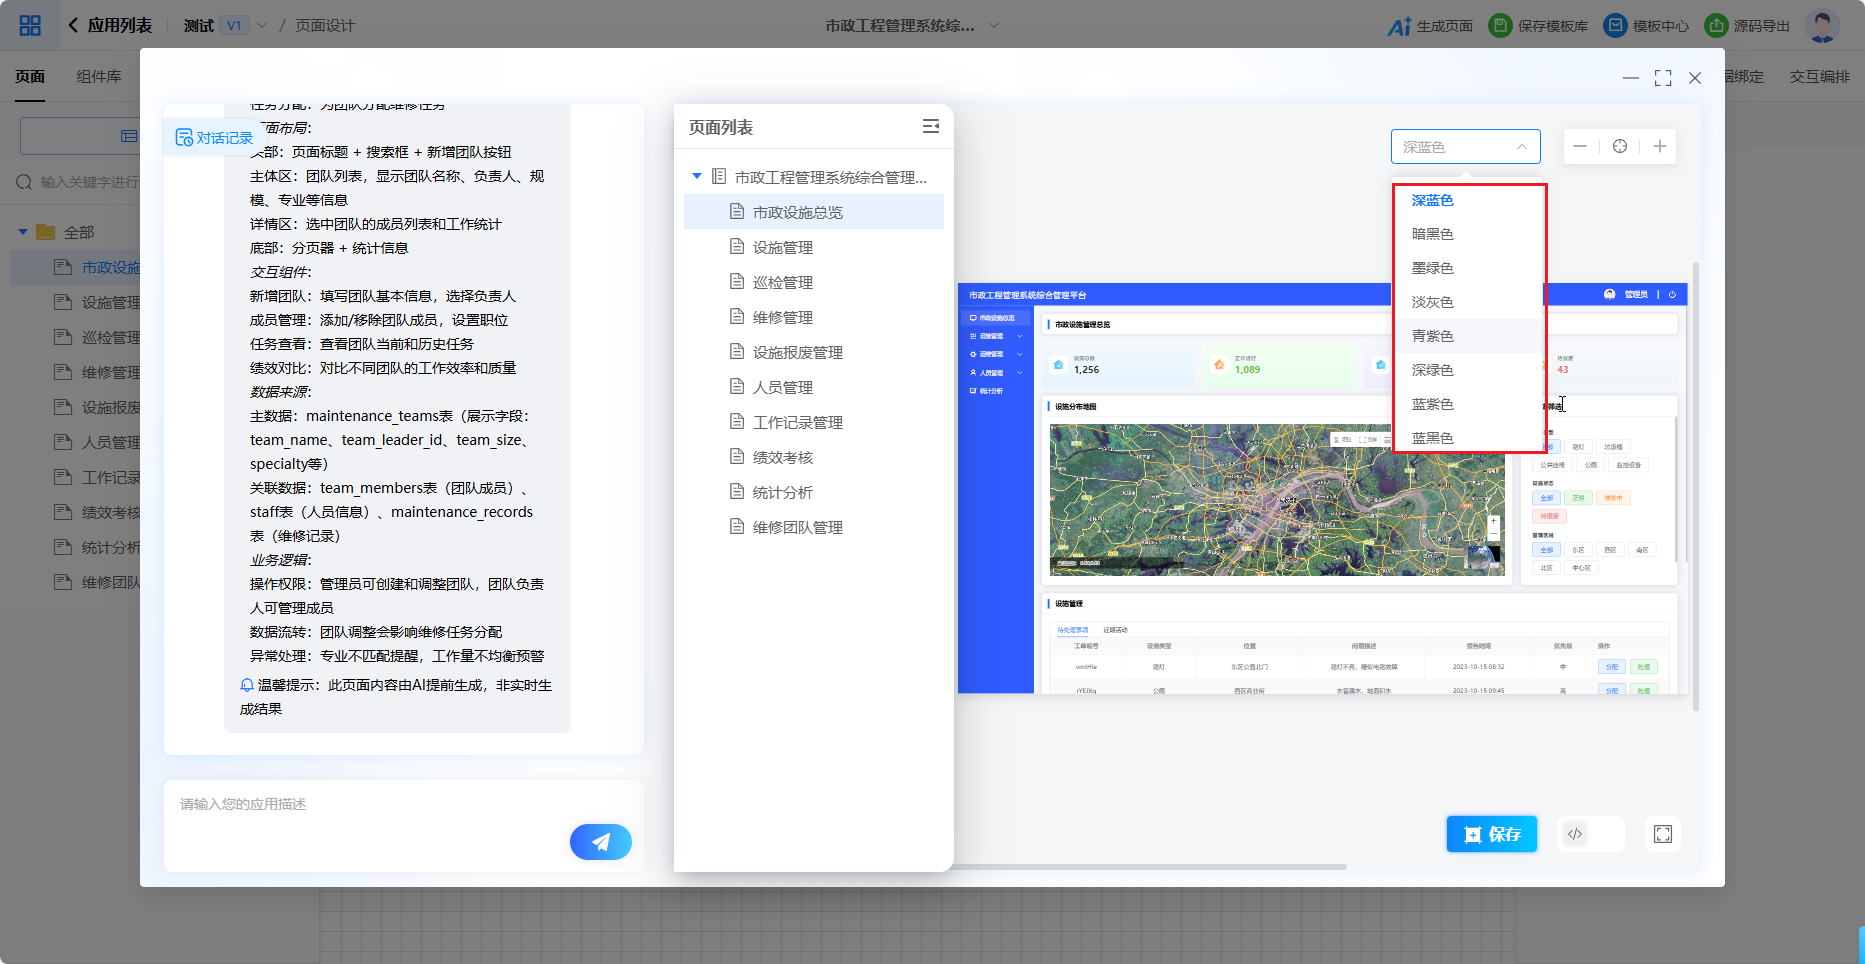Collapse the page list panel icon
The image size is (1865, 964).
click(x=930, y=126)
